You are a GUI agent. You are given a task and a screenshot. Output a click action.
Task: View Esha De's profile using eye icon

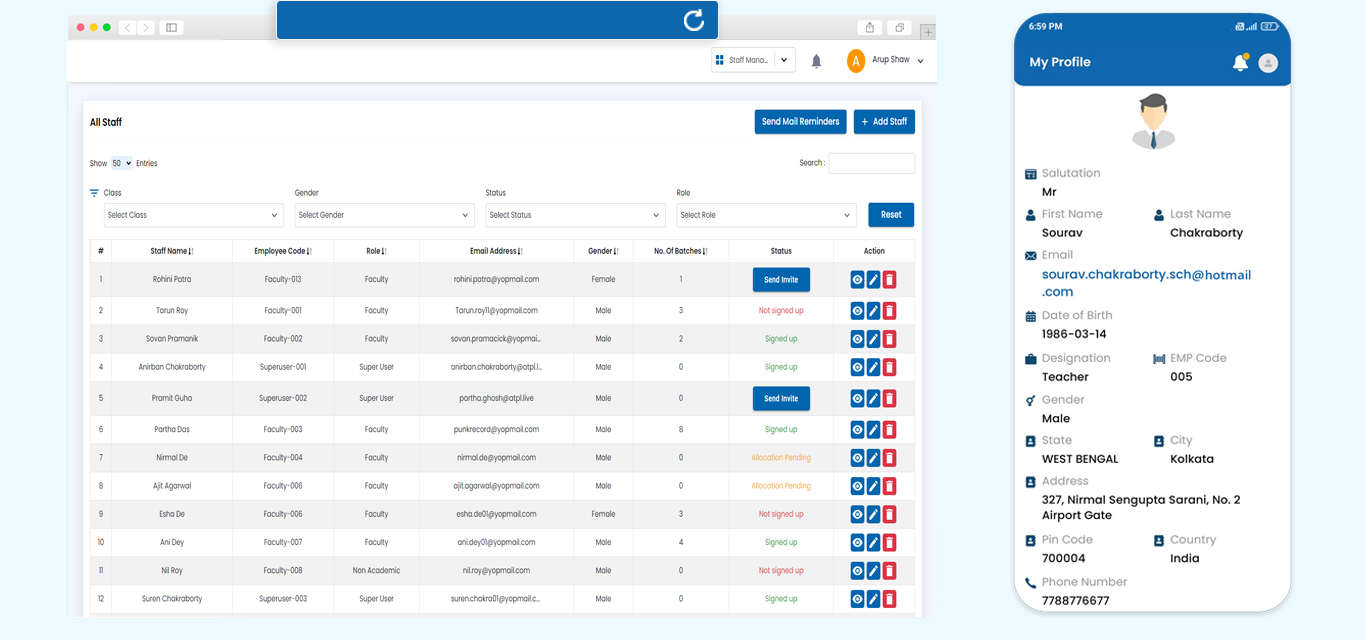coord(857,514)
